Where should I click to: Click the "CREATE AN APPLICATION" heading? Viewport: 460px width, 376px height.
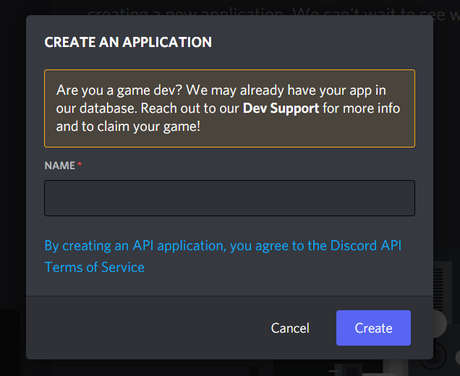click(128, 42)
